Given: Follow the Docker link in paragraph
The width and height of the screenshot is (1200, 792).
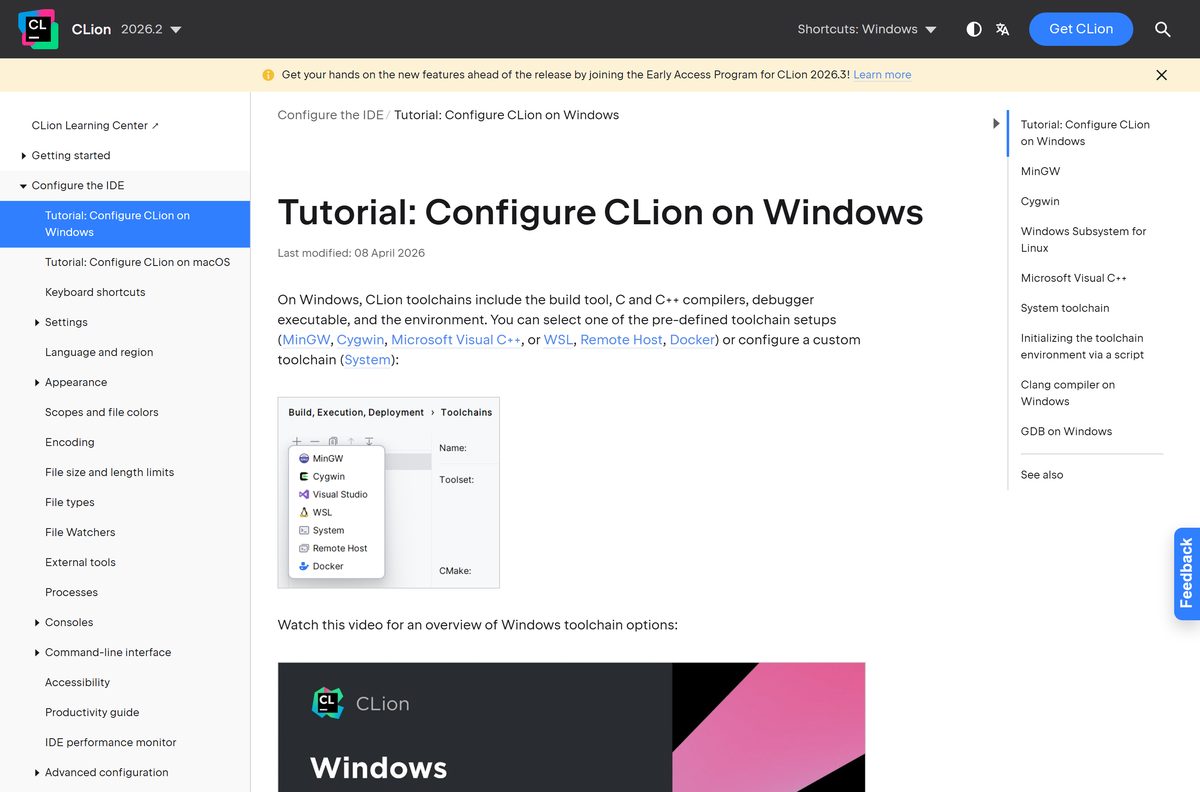Looking at the screenshot, I should (692, 340).
